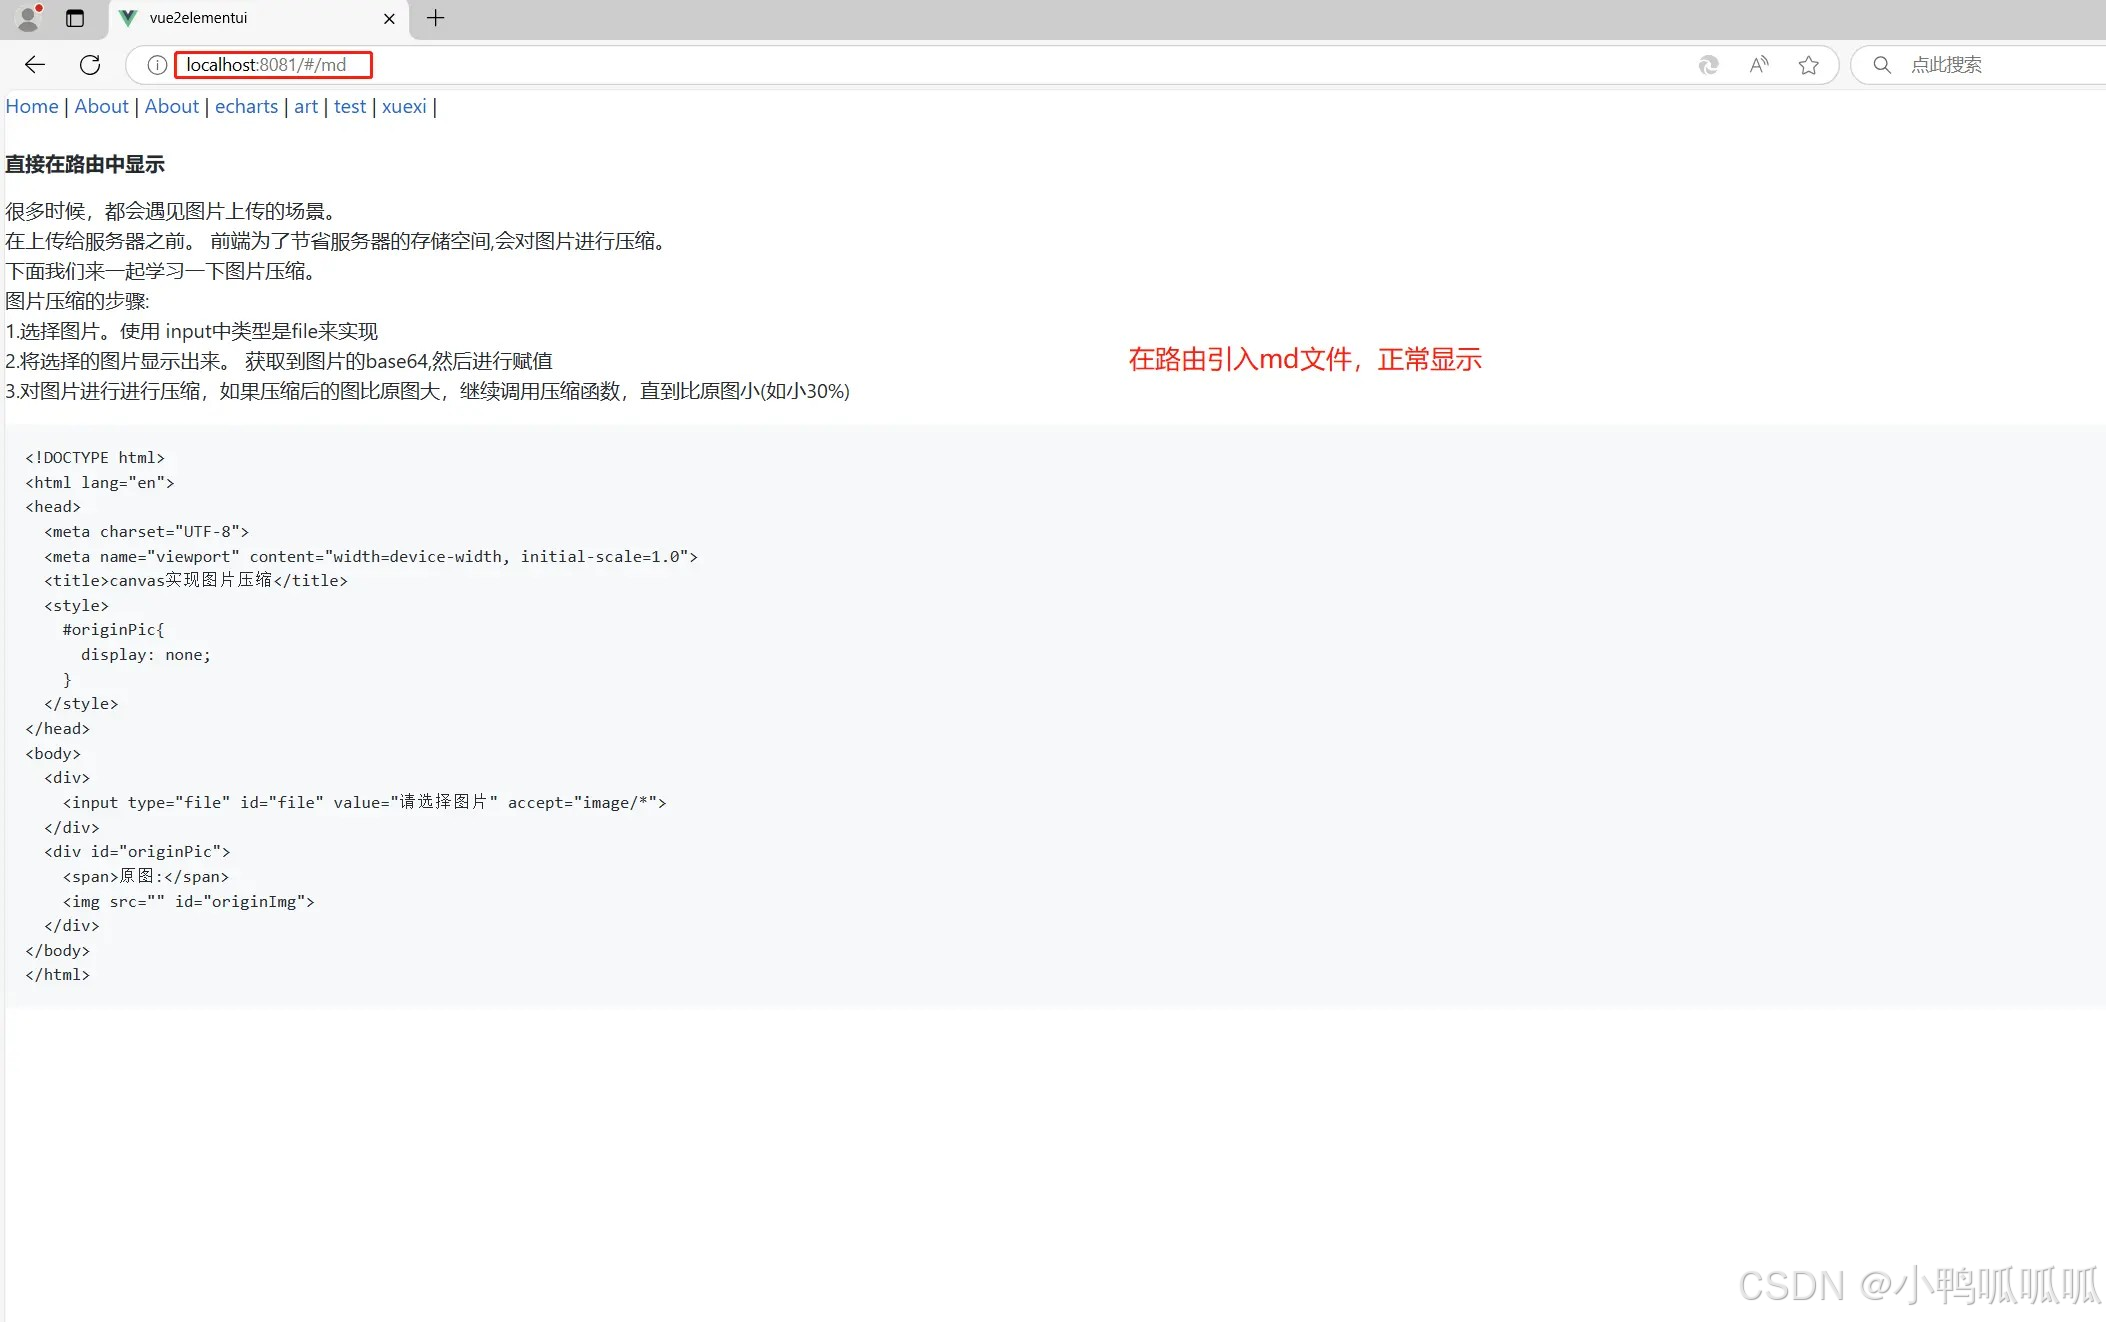Click the first About link
Viewport: 2106px width, 1322px height.
101,106
